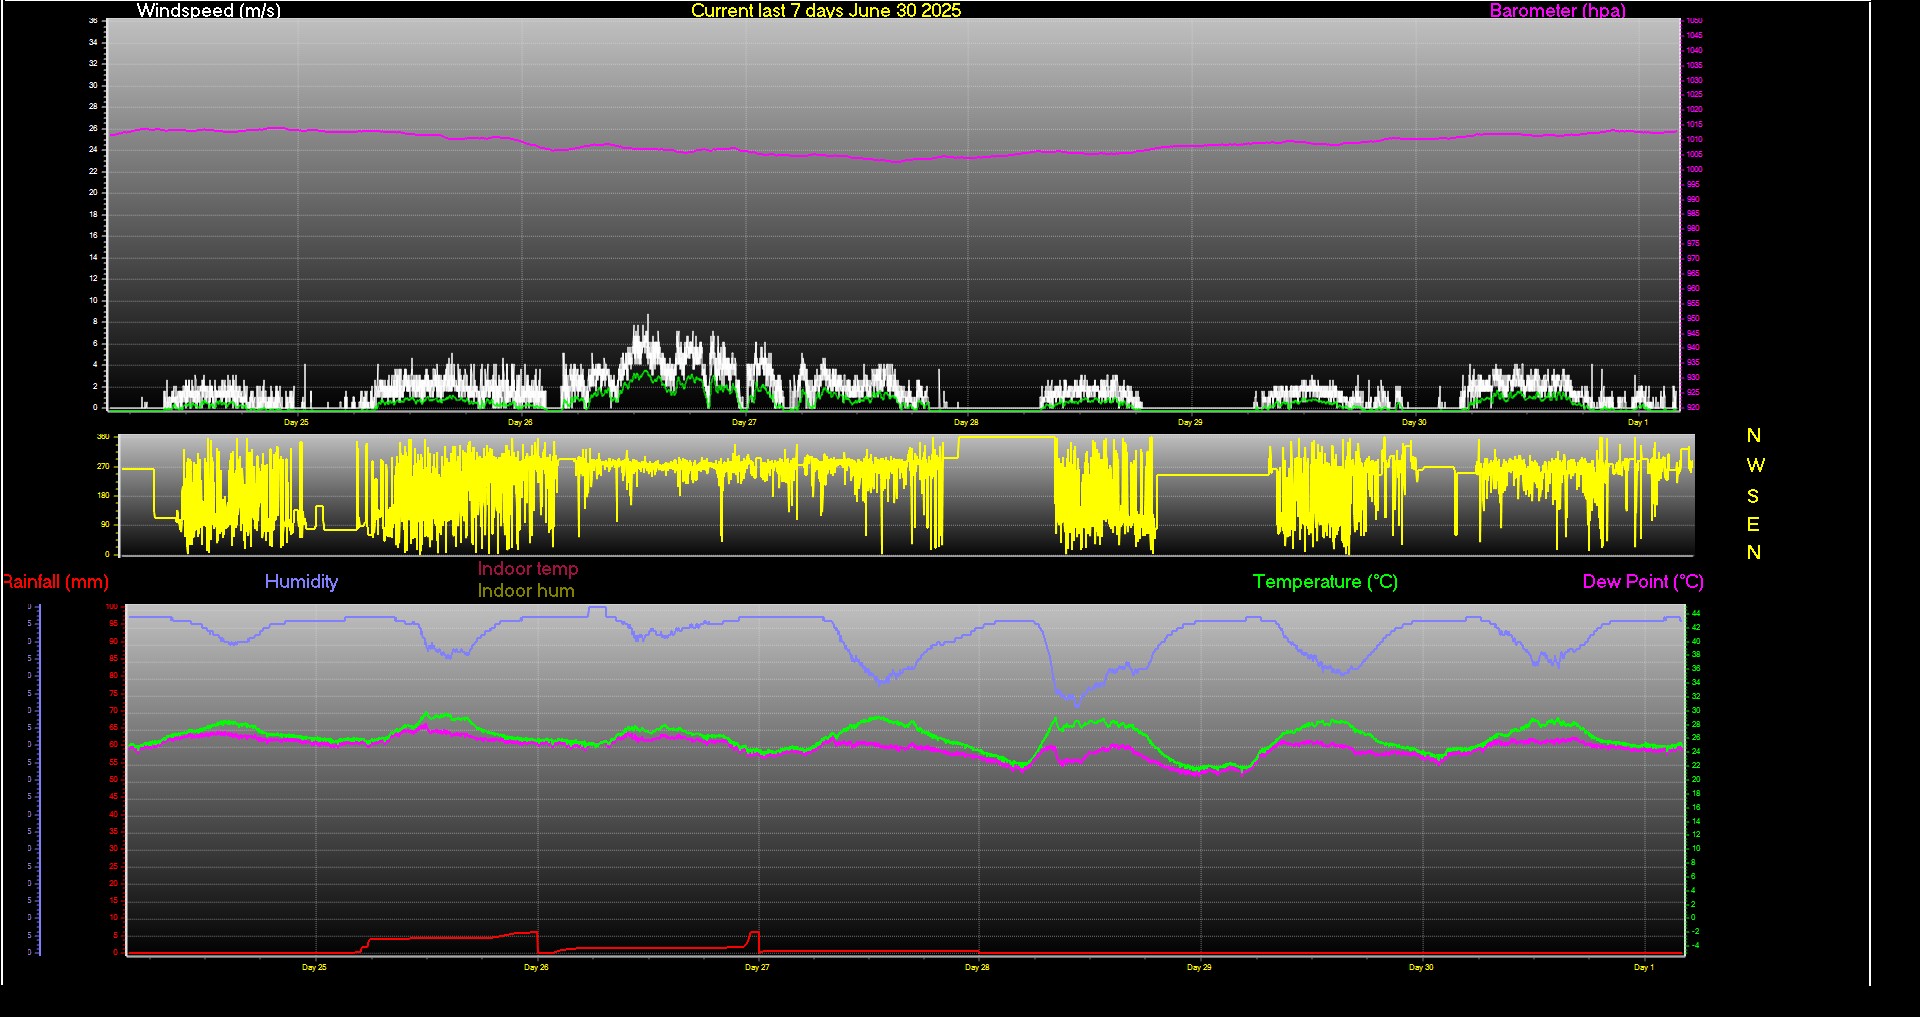Click the green Temperature (°C) legend label

pyautogui.click(x=1325, y=582)
